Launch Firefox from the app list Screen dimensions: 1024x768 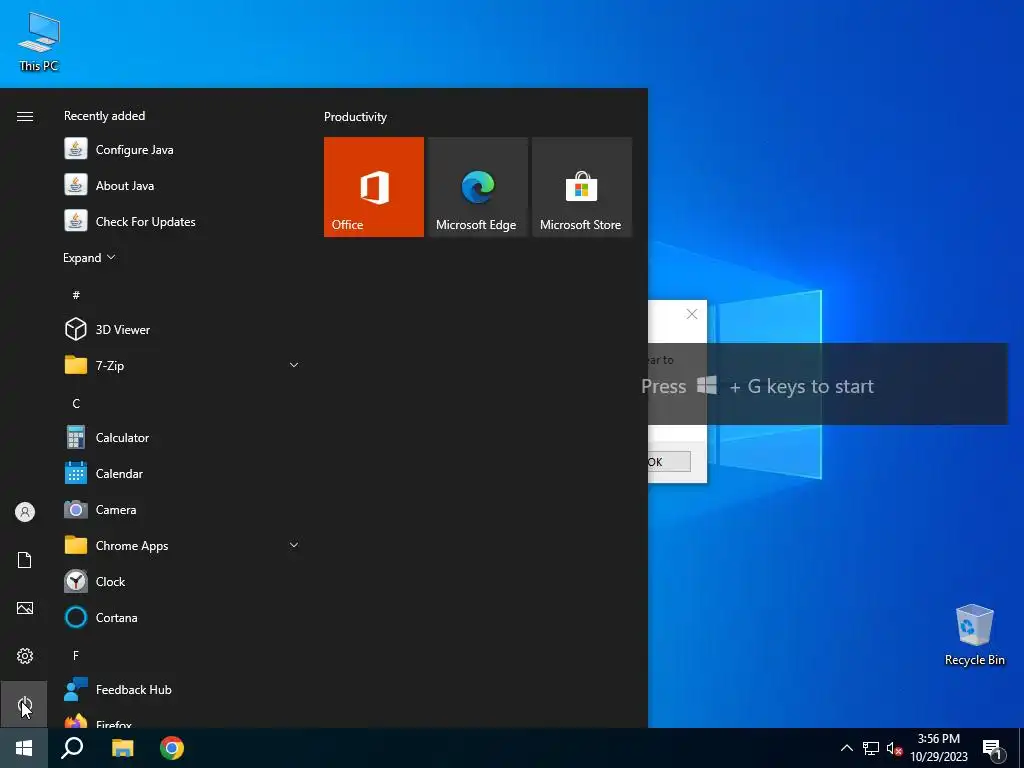tap(183, 720)
